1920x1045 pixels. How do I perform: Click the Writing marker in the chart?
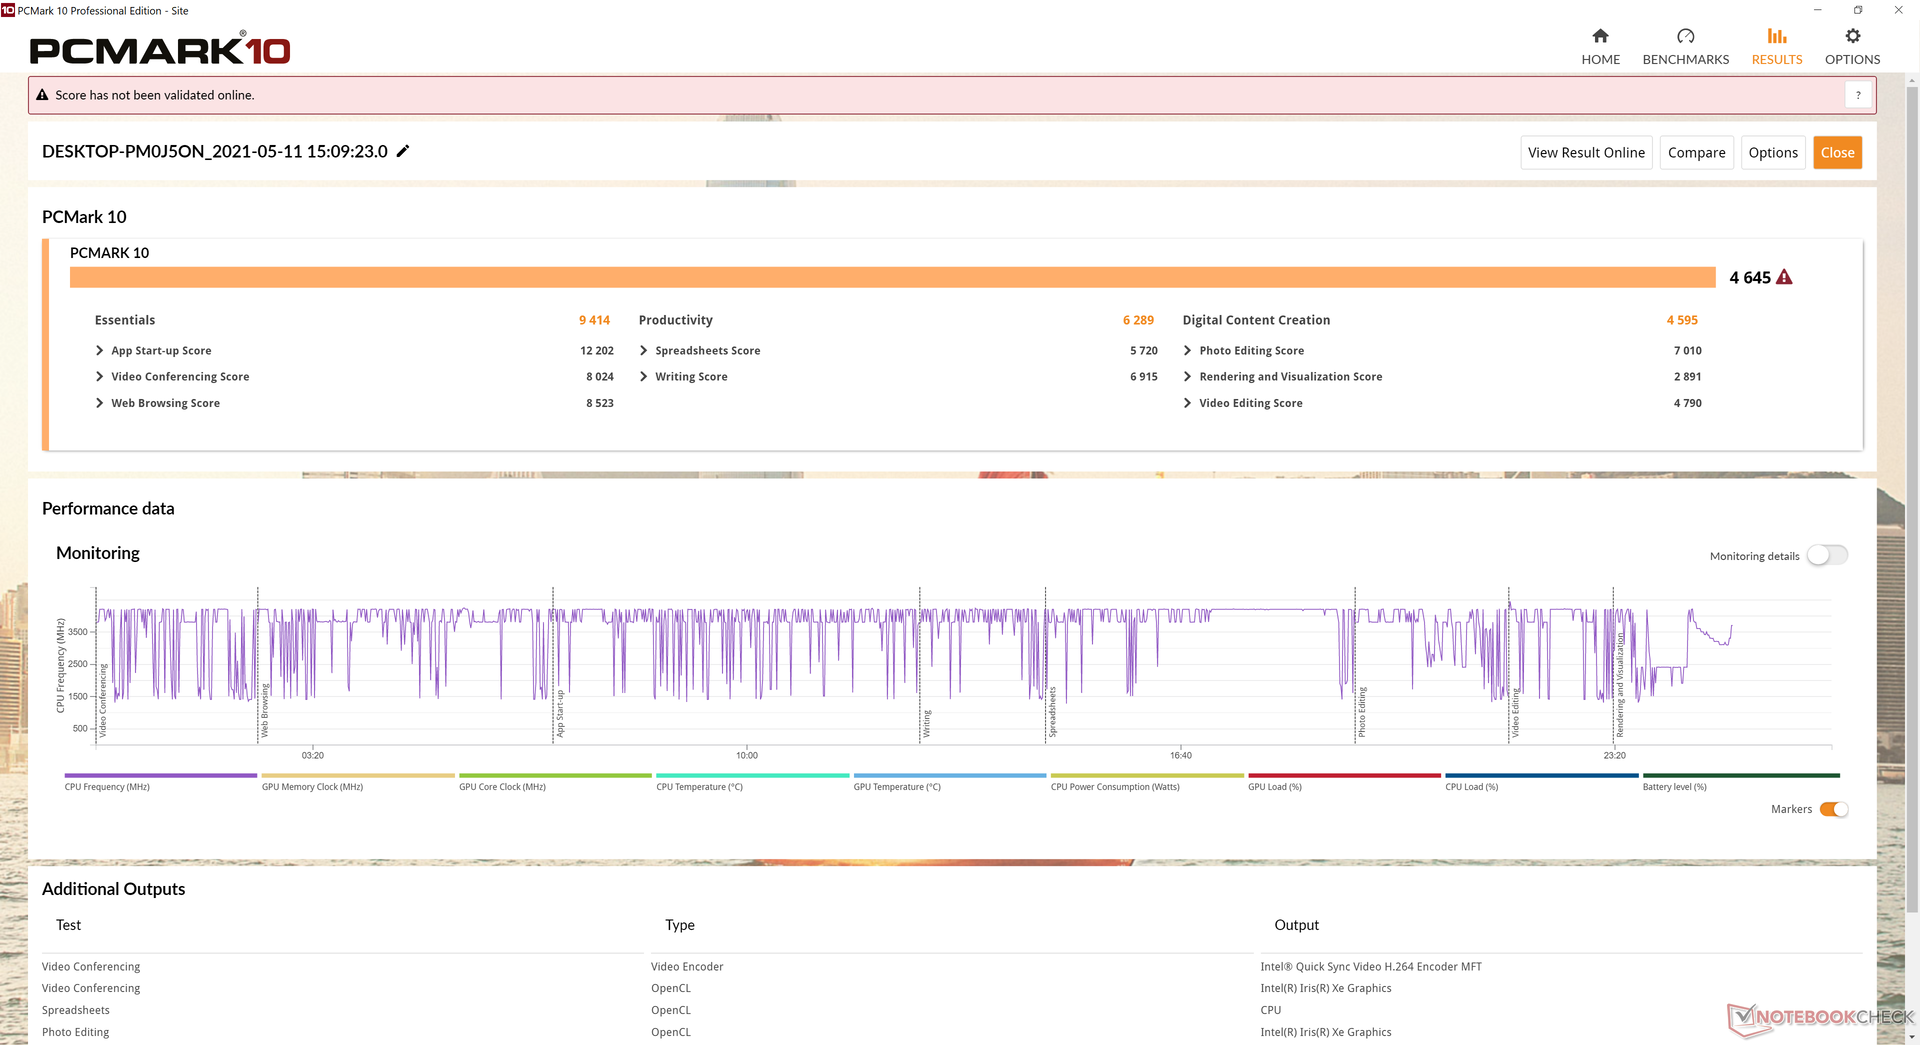point(927,723)
